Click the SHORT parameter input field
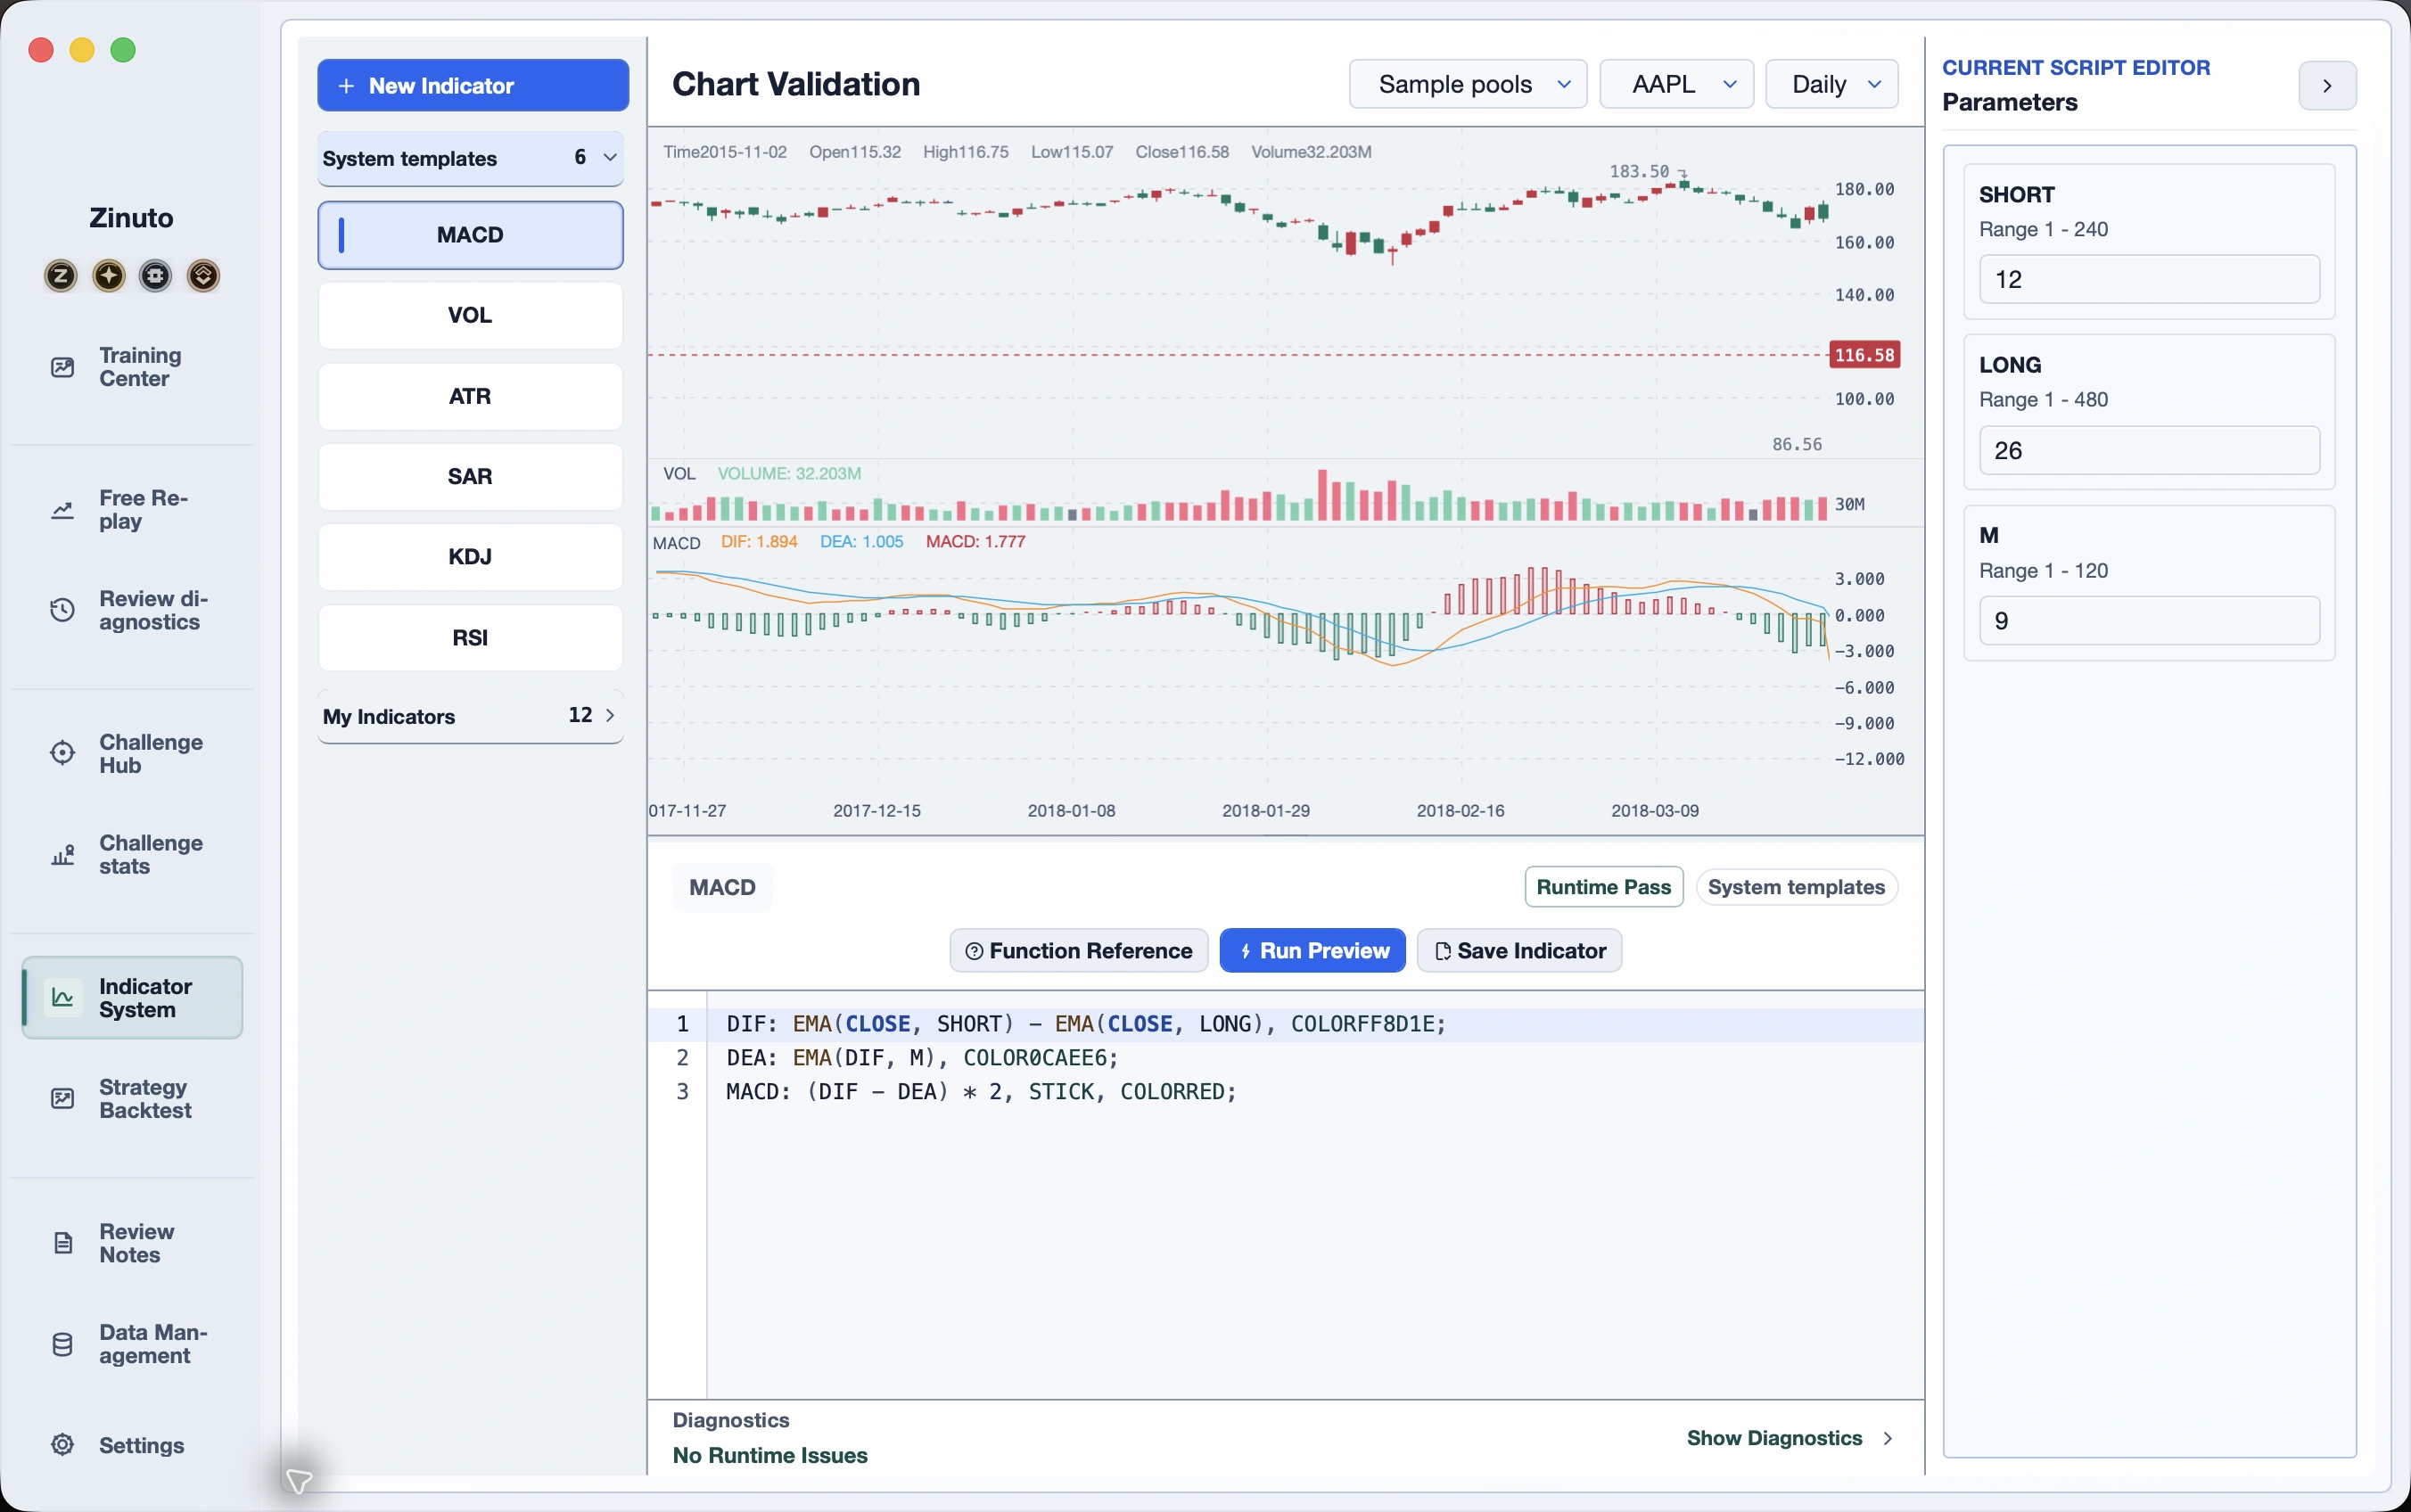2411x1512 pixels. [x=2149, y=279]
